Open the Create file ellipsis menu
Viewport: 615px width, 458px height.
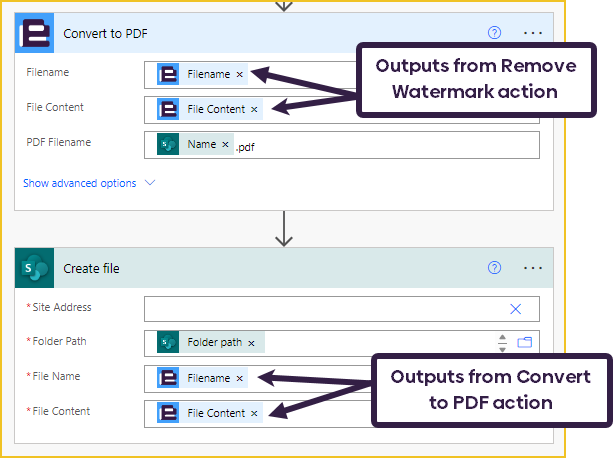(533, 268)
